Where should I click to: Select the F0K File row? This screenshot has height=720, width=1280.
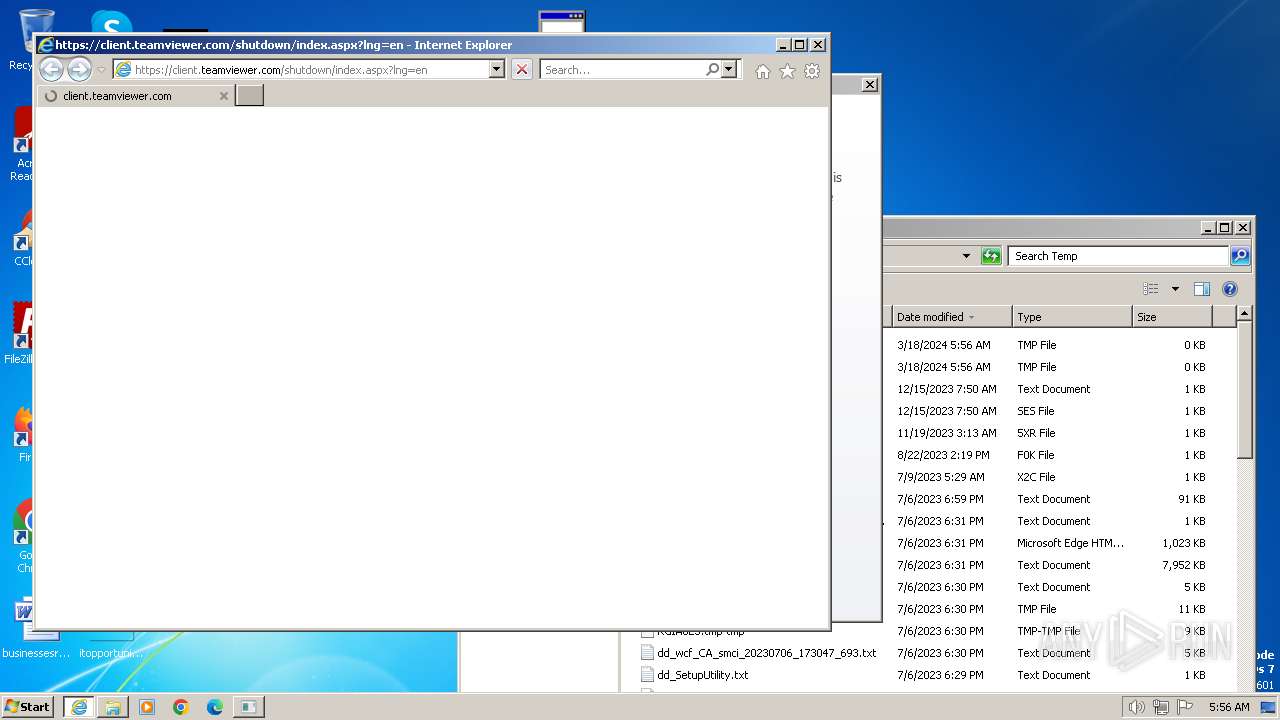click(x=1050, y=455)
